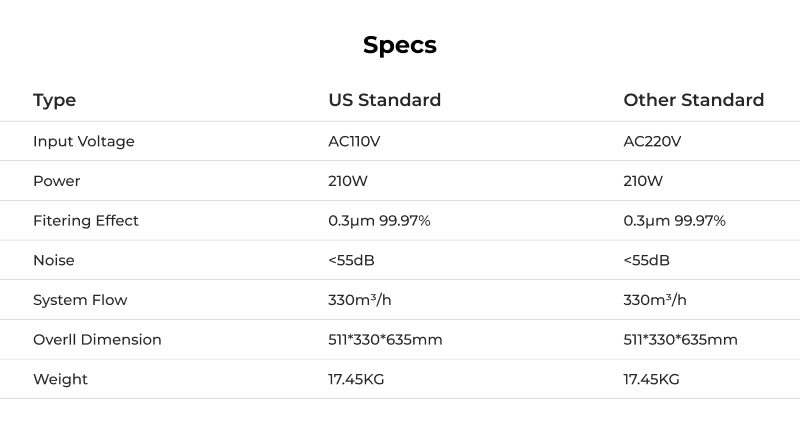Click the Overll Dimension row label
The height and width of the screenshot is (429, 800).
point(97,339)
